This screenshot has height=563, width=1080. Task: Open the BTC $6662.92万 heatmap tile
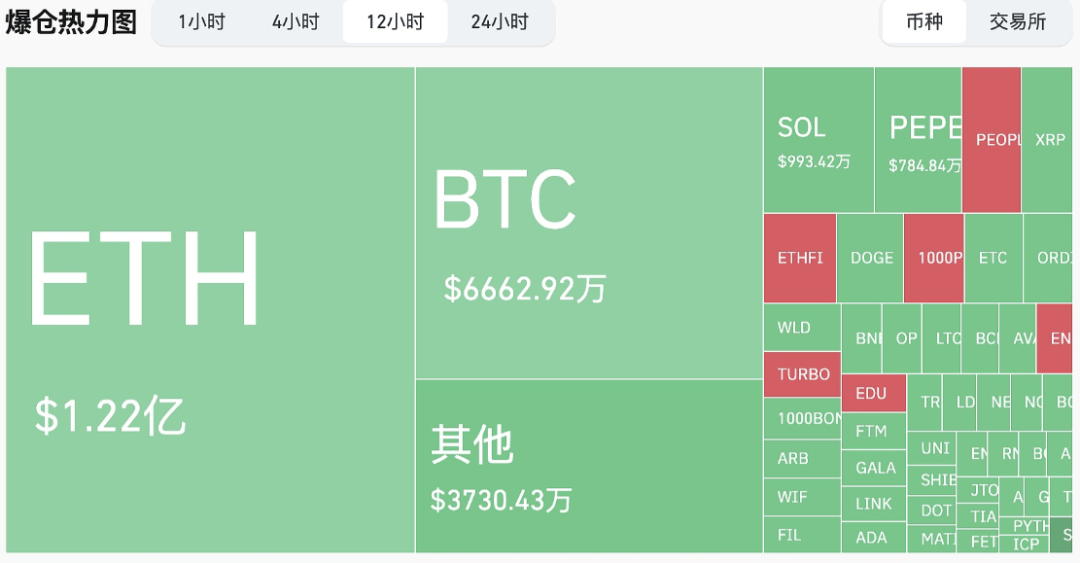589,223
